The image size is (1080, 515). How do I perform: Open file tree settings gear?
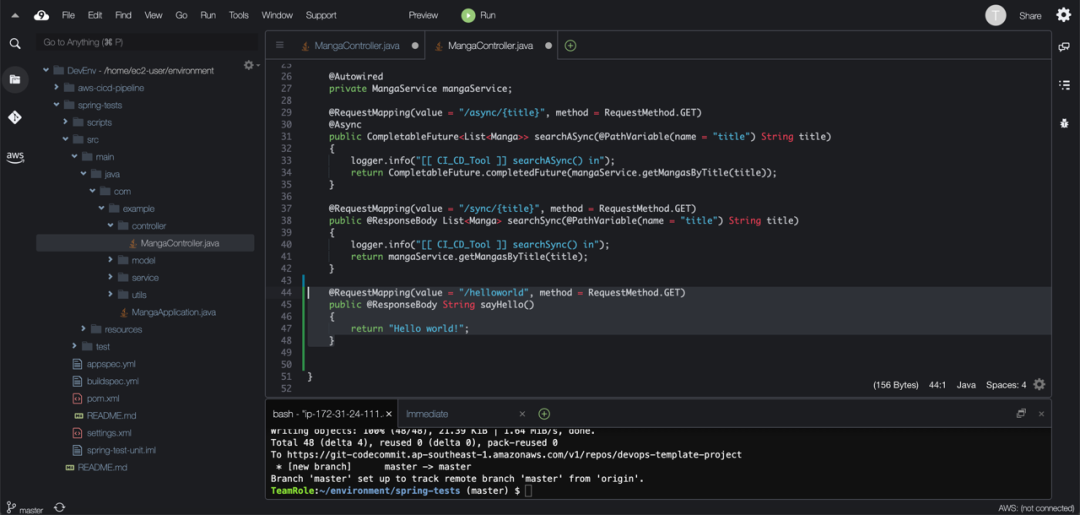point(249,65)
